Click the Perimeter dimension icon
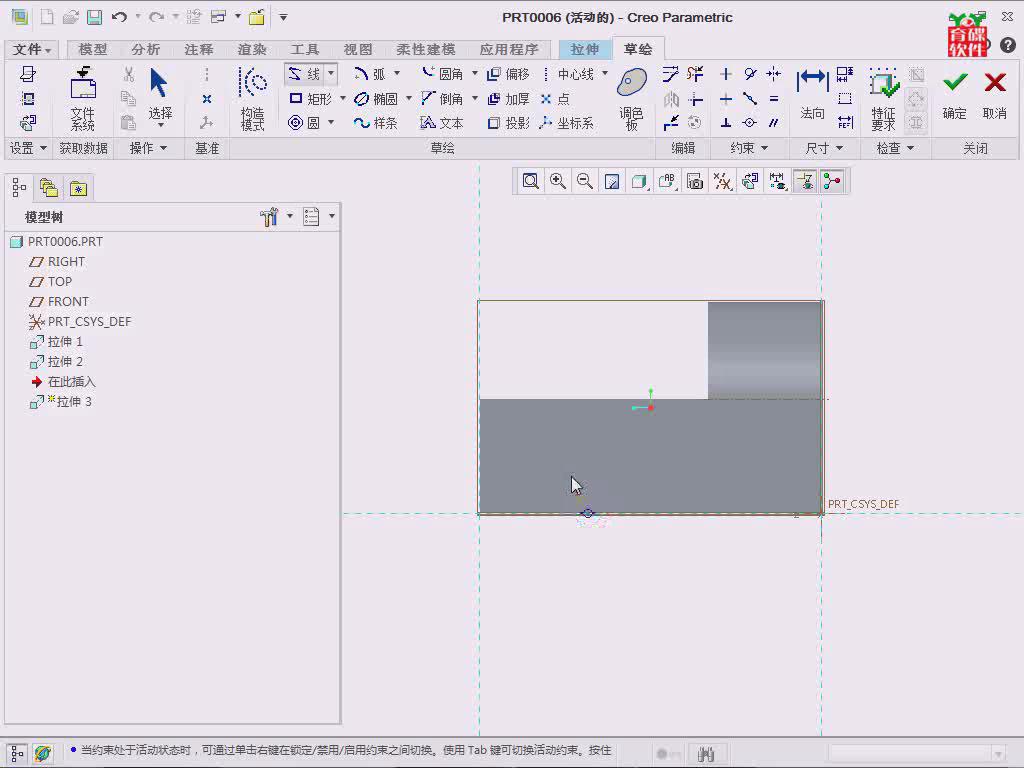Screen dimensions: 1024x768 point(845,99)
